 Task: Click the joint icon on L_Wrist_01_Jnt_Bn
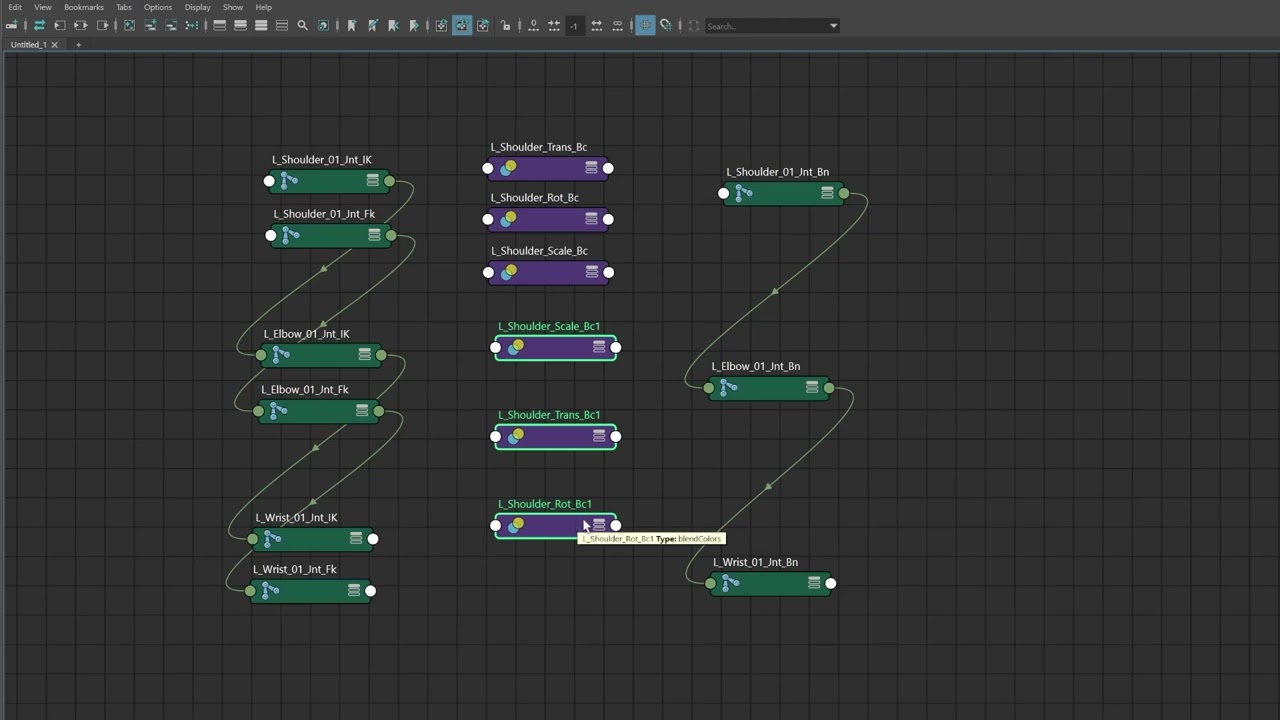tap(730, 583)
